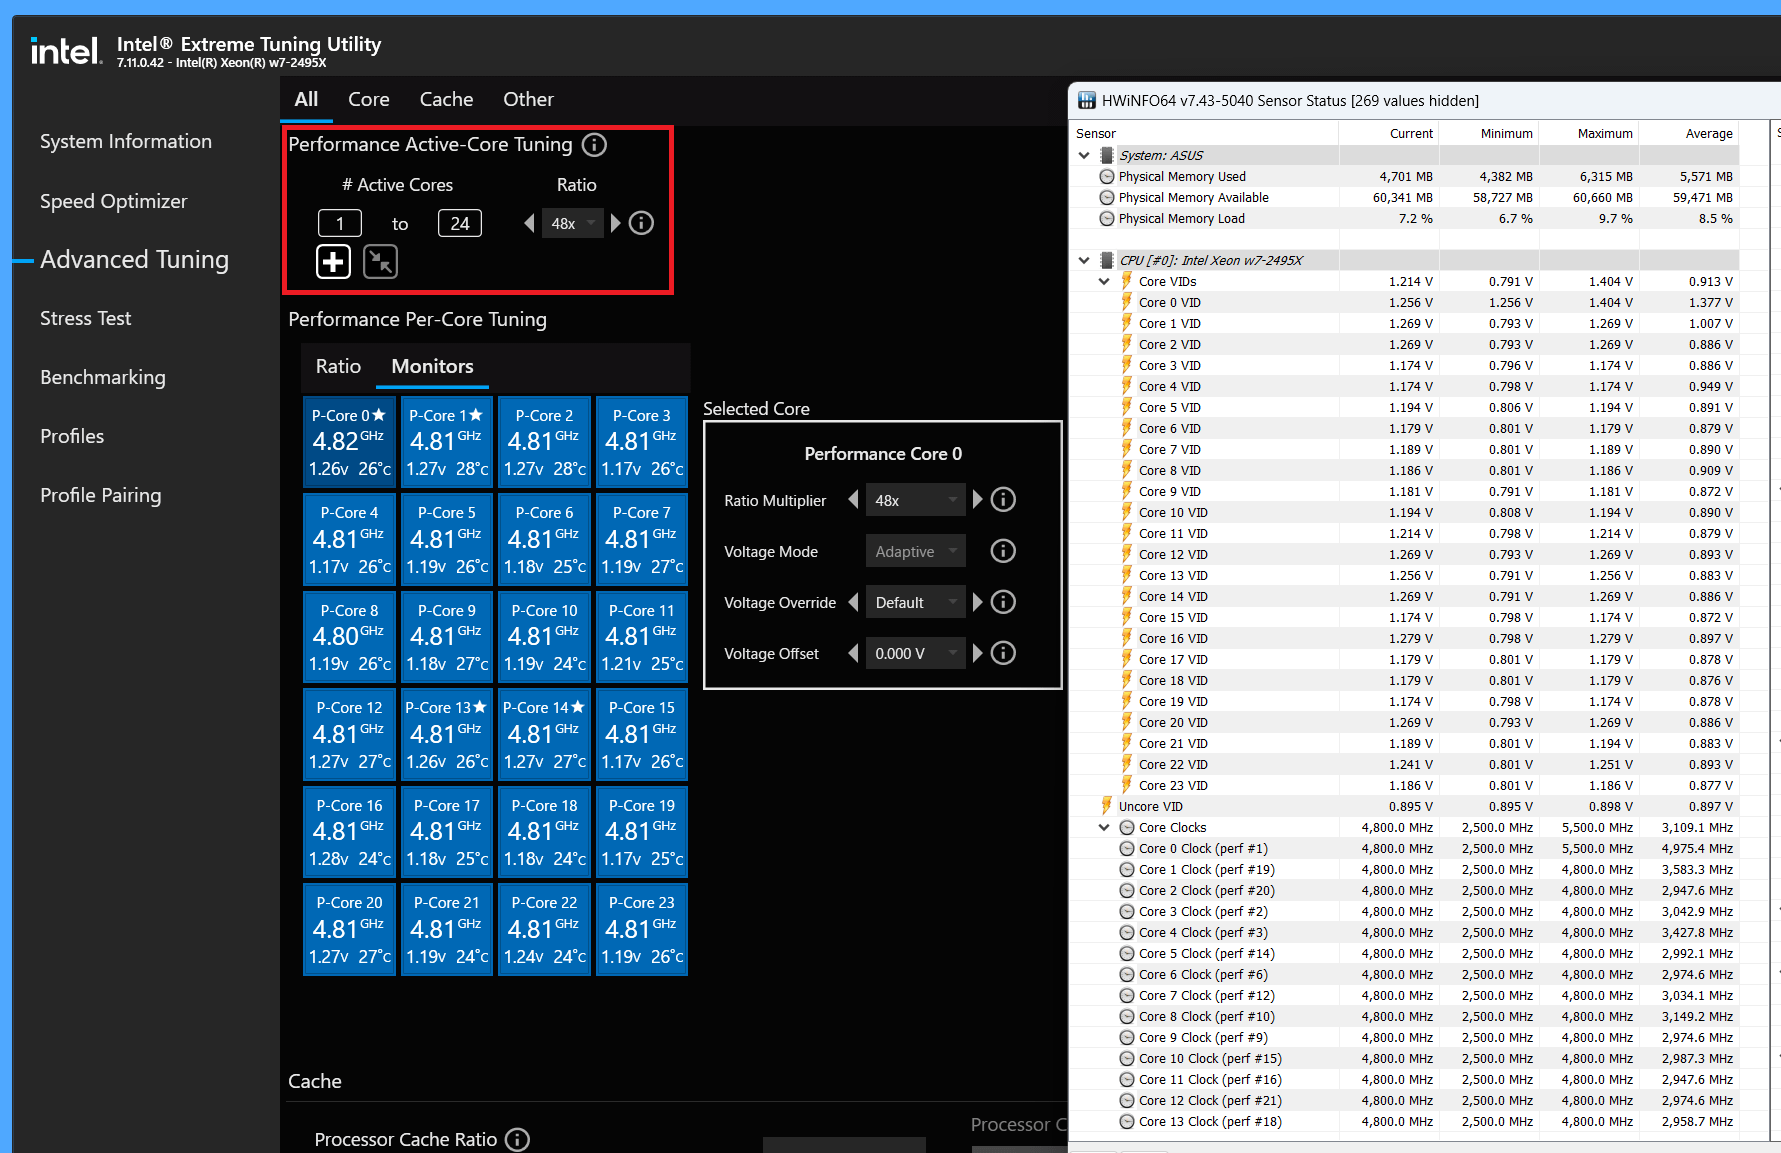This screenshot has height=1153, width=1781.
Task: Open Voltage Override Default dropdown
Action: [916, 602]
